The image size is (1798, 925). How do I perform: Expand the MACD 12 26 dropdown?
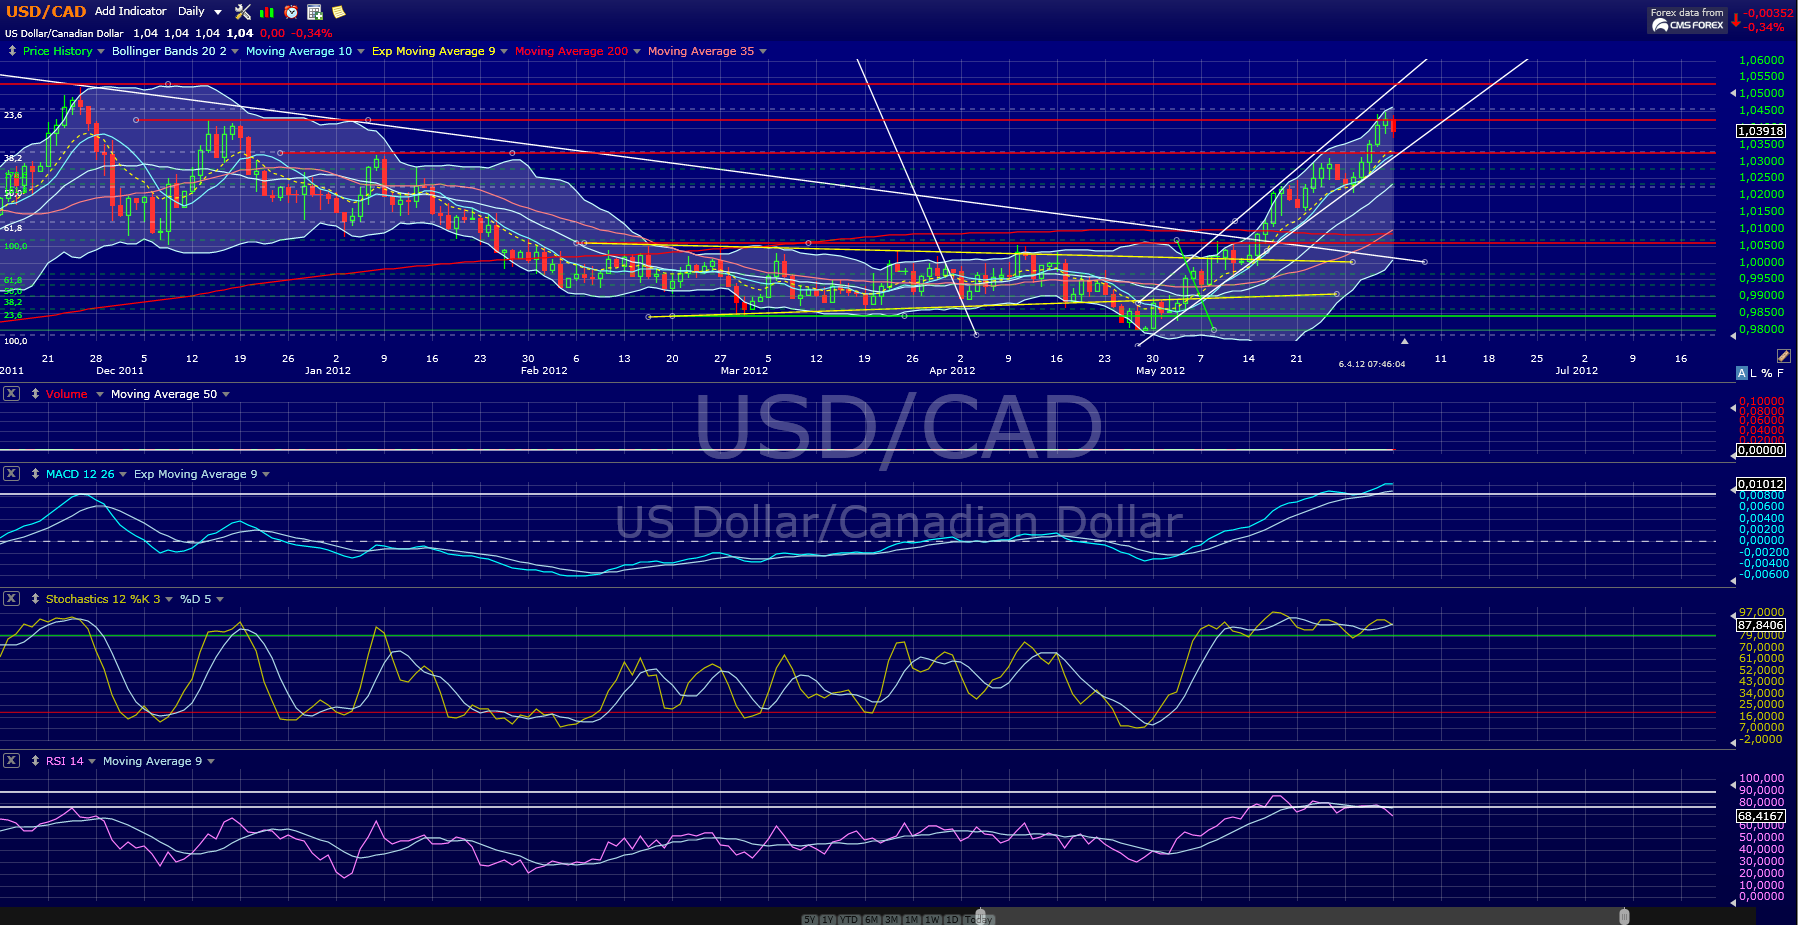click(x=123, y=474)
